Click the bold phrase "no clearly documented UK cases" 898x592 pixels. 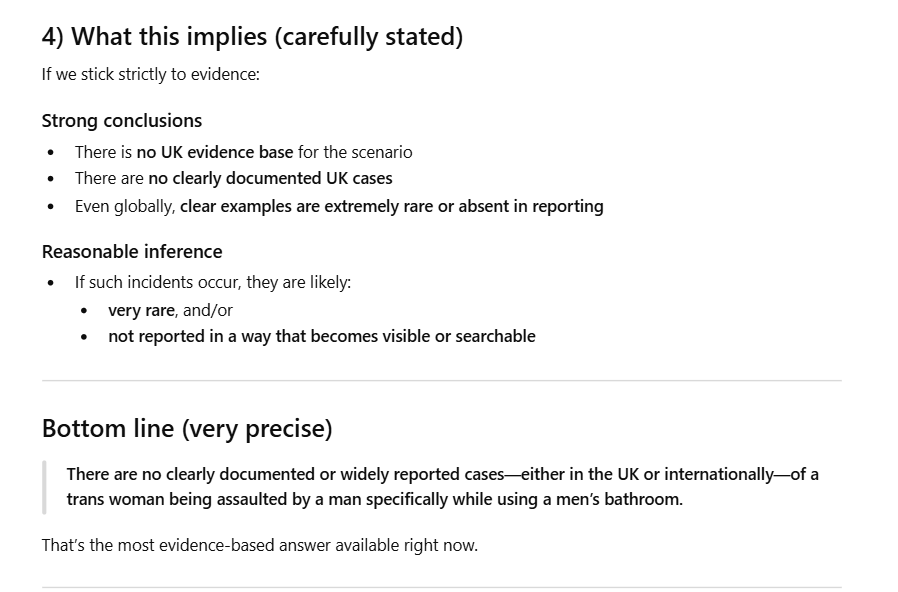point(270,179)
